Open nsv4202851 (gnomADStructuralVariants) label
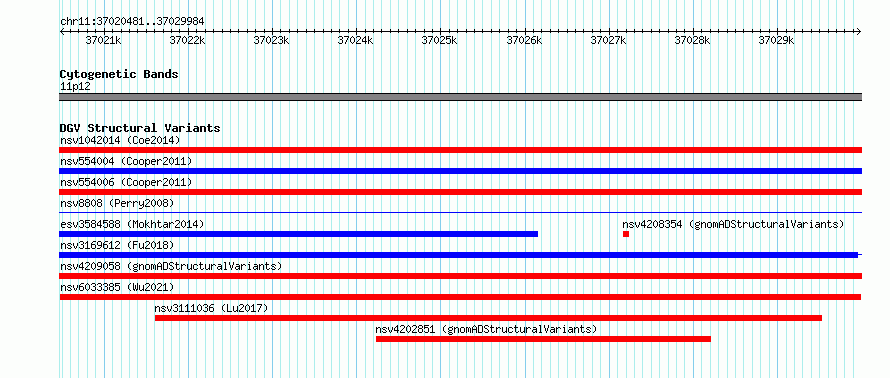Image resolution: width=890 pixels, height=378 pixels. point(486,329)
